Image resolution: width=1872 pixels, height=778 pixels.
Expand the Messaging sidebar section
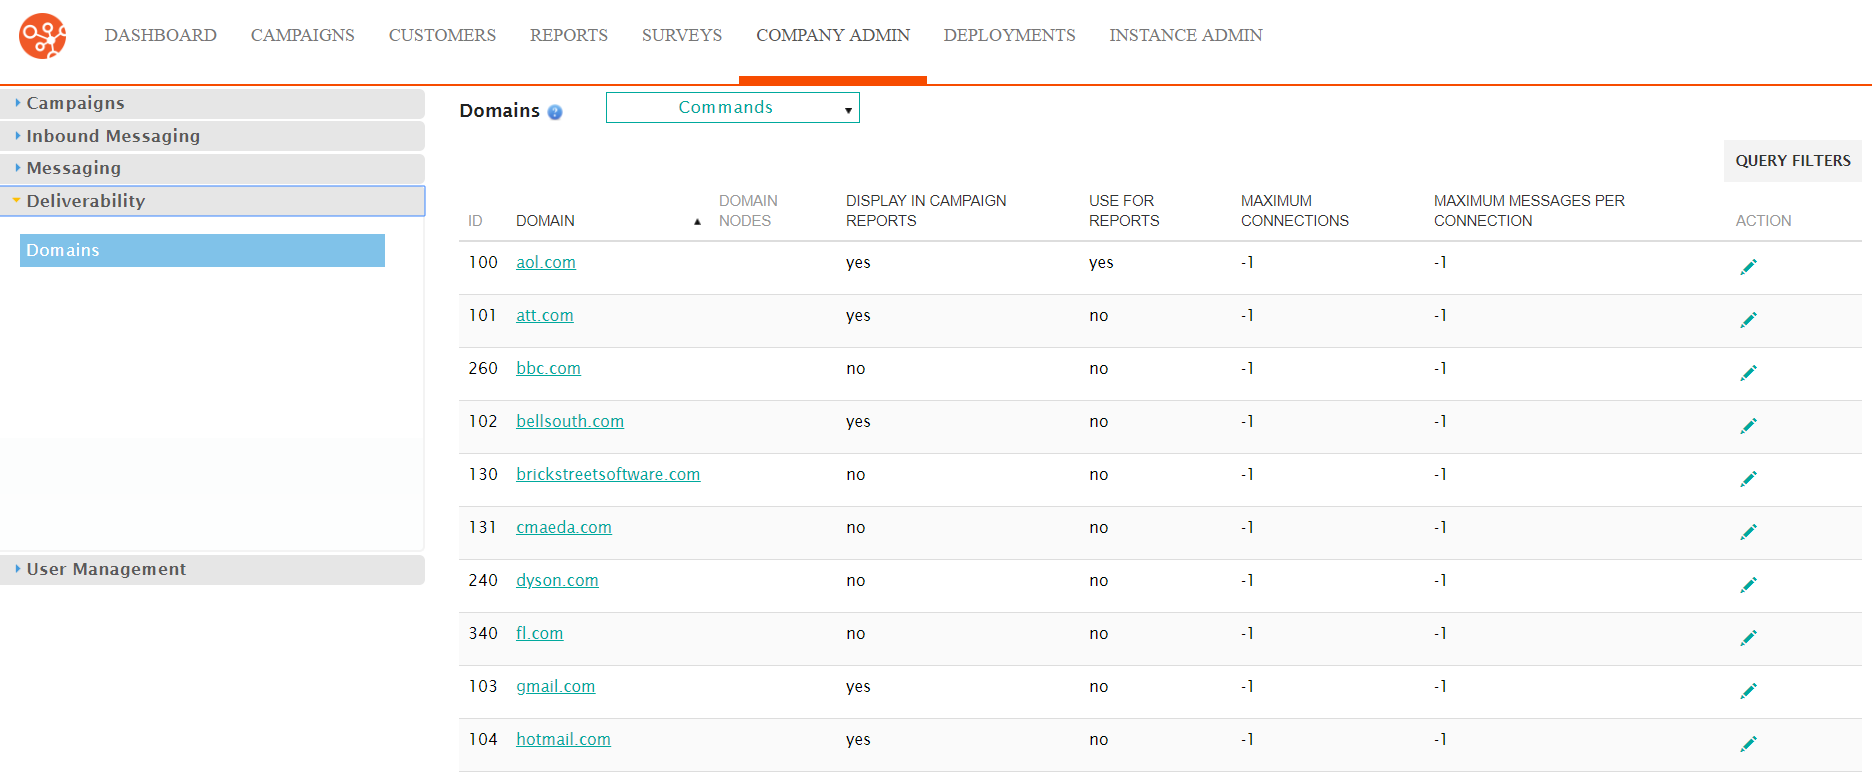(x=212, y=168)
